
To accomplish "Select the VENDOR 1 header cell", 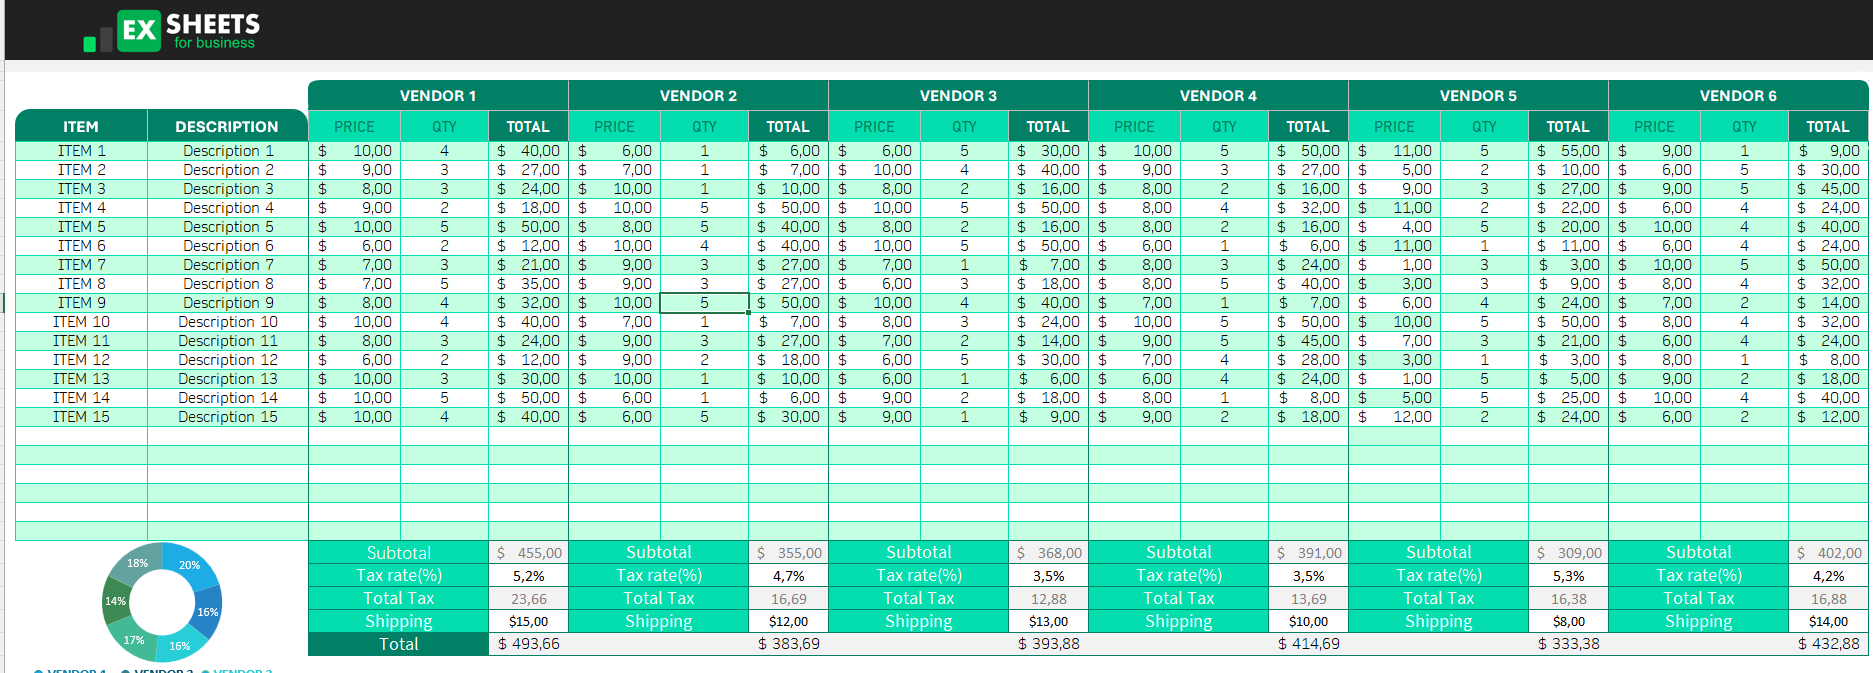I will pyautogui.click(x=438, y=96).
